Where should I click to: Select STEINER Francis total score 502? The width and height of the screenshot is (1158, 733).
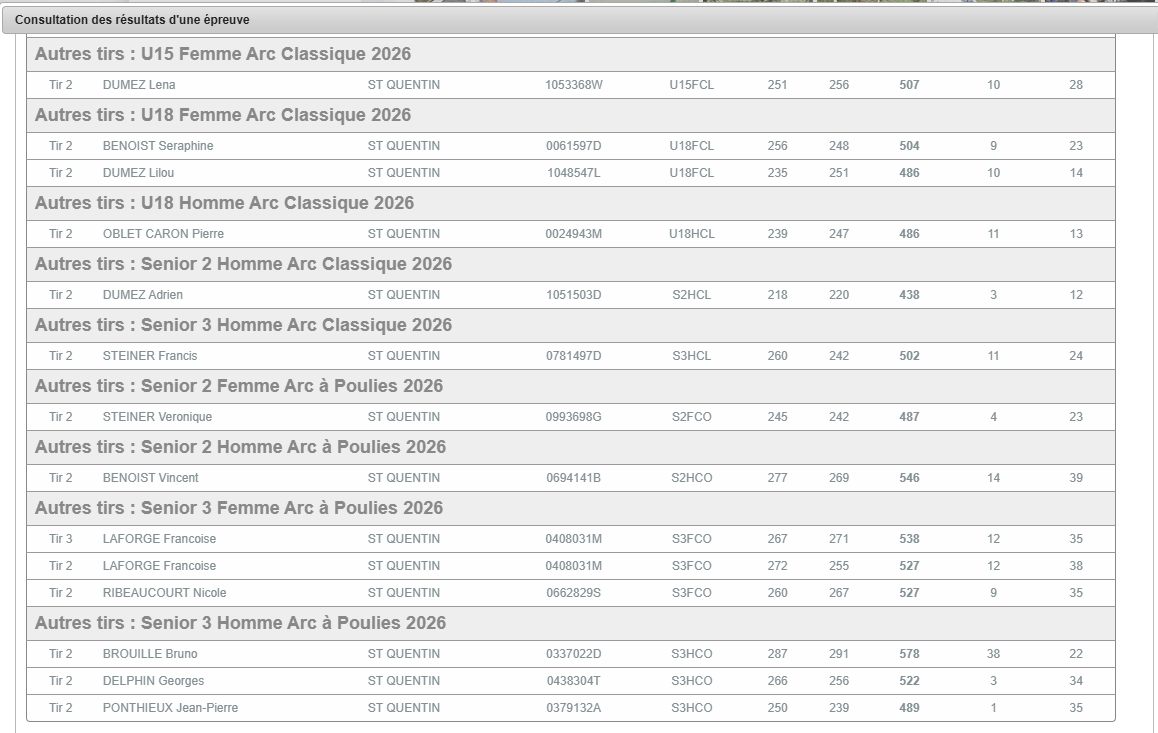coord(909,356)
